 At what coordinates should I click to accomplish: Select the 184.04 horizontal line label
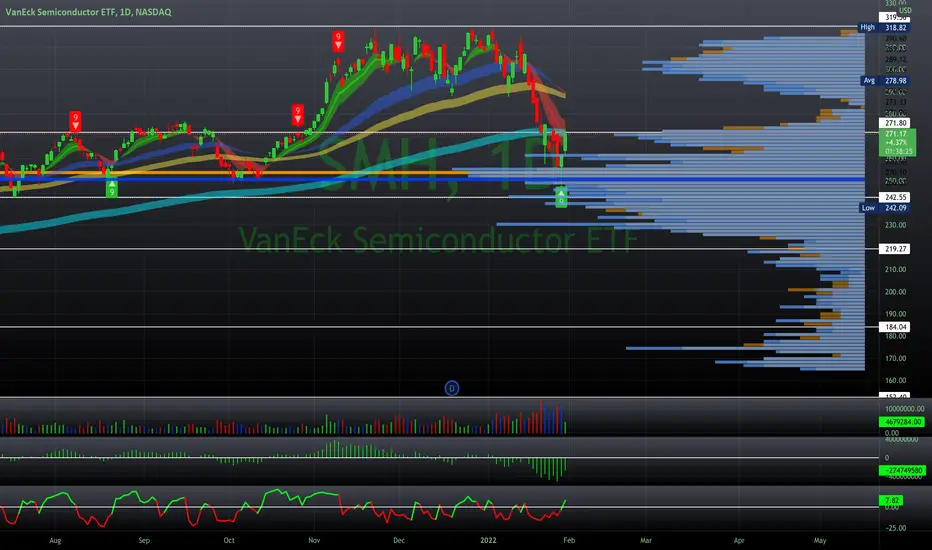click(895, 326)
